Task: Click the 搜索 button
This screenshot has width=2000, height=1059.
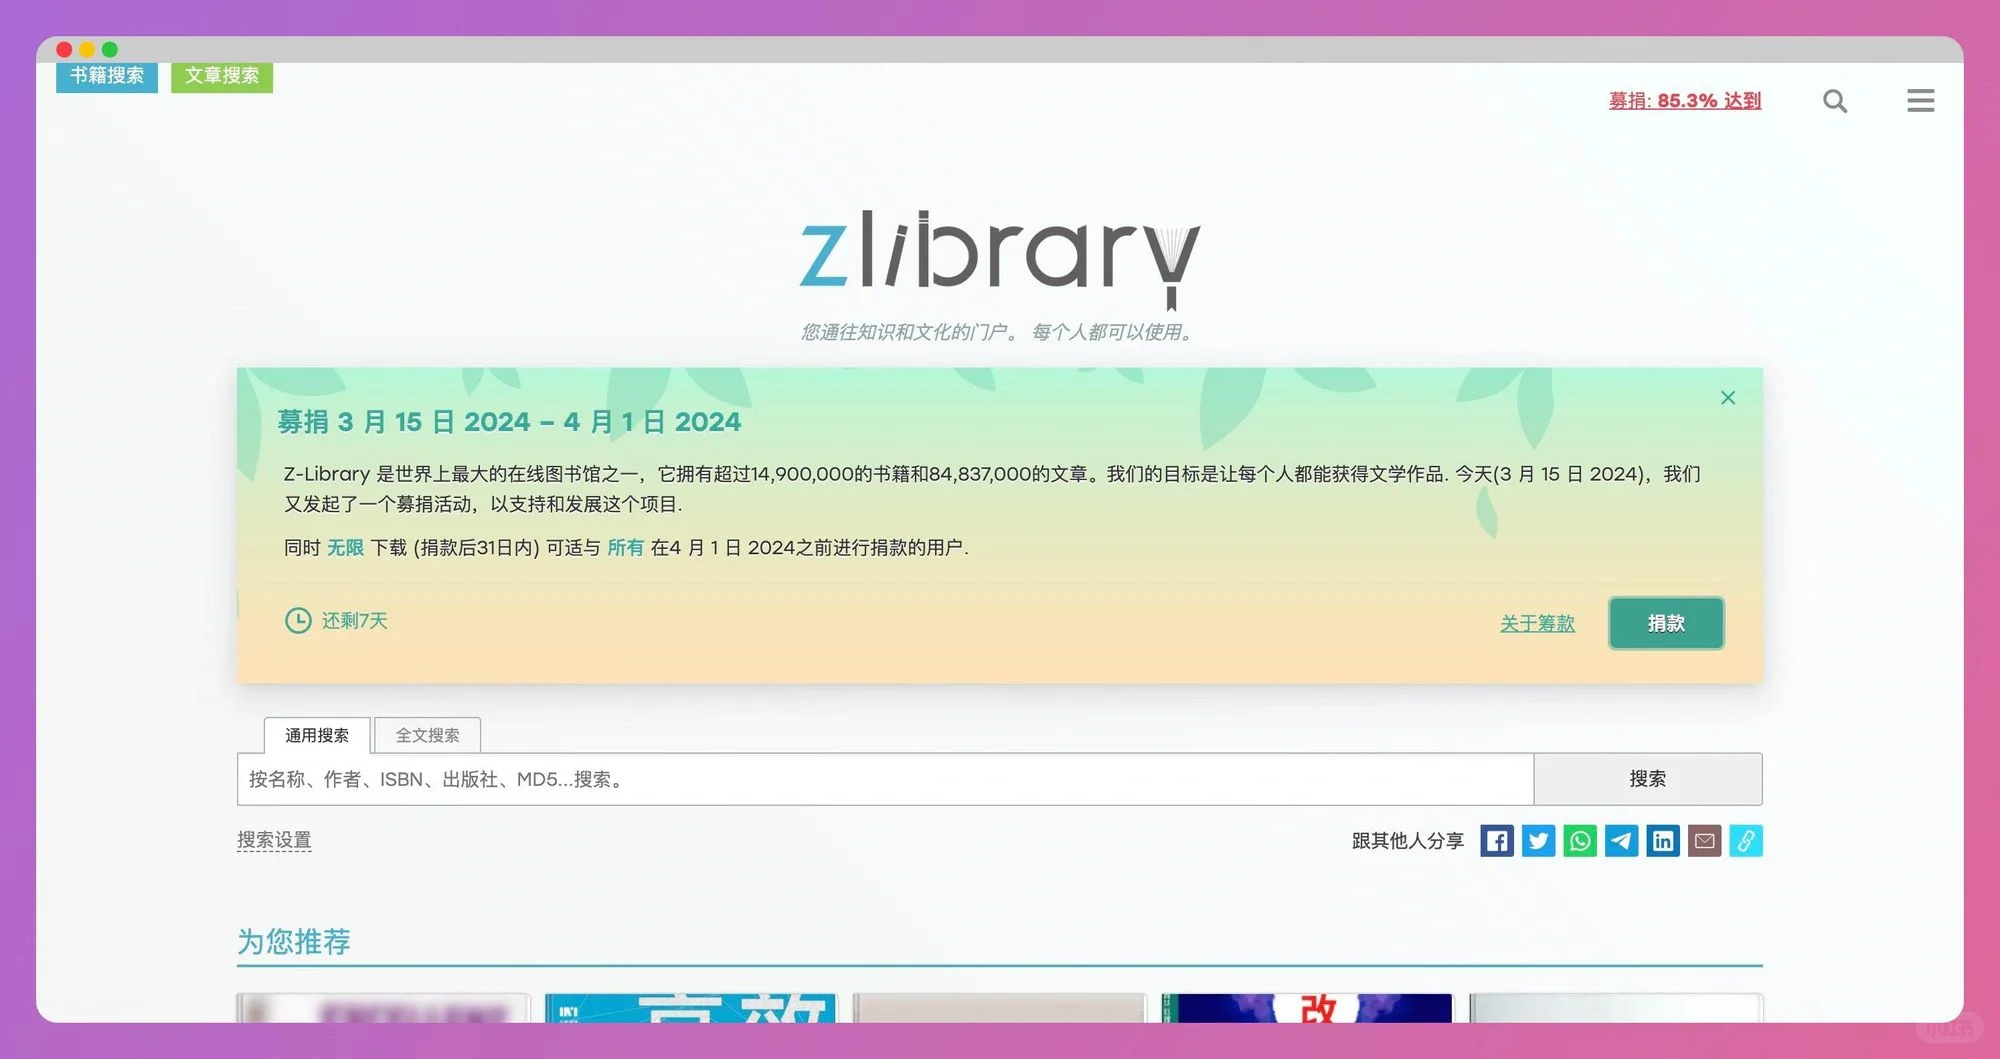Action: 1648,779
